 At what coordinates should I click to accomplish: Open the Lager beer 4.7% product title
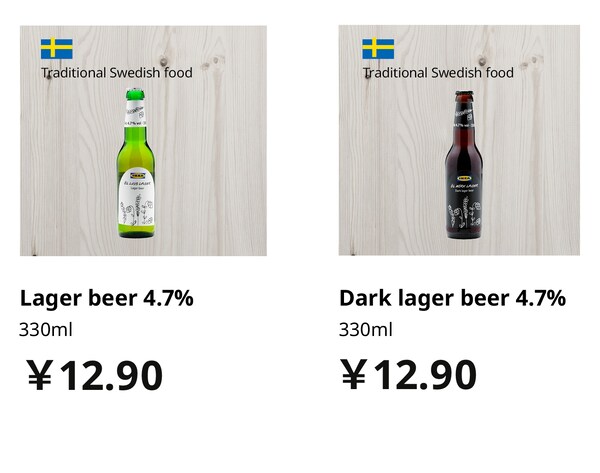coord(107,298)
